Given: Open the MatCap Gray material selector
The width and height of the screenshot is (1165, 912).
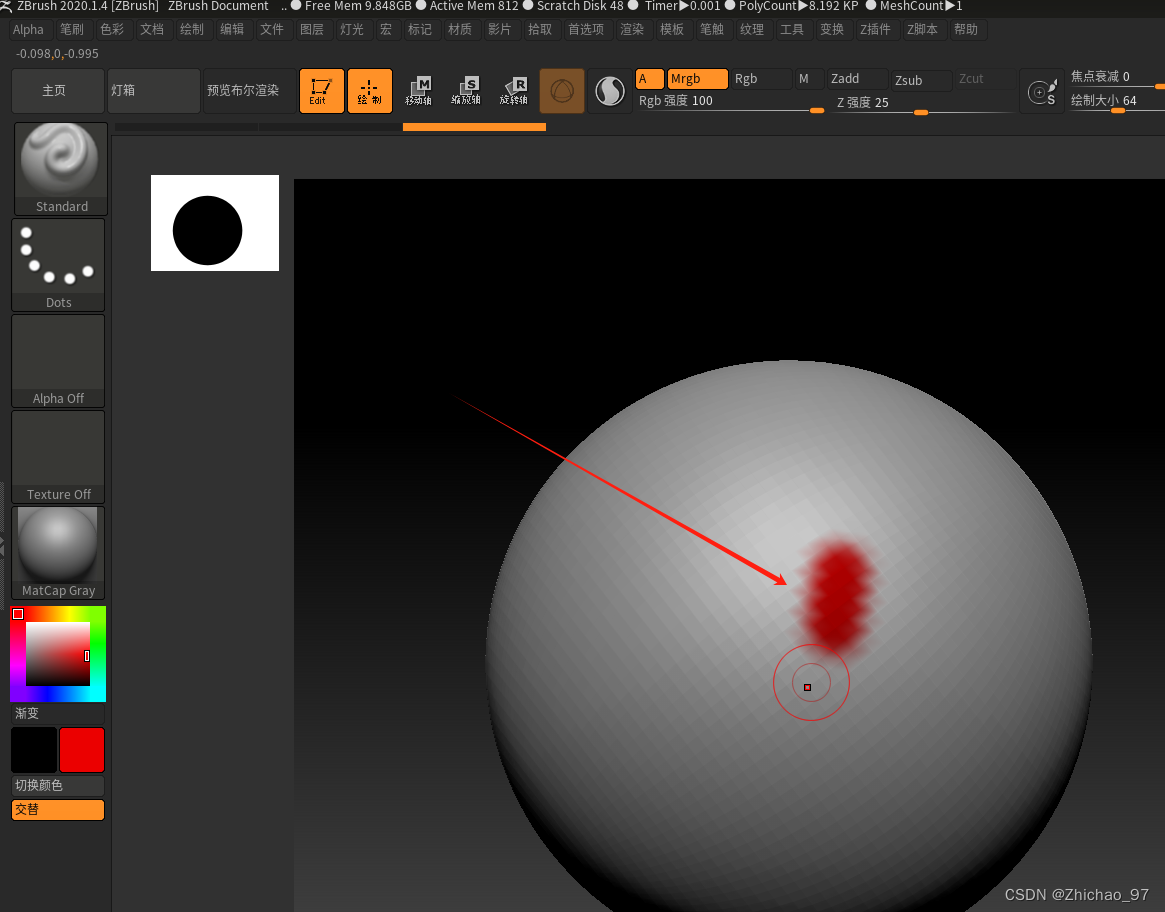Looking at the screenshot, I should [58, 552].
